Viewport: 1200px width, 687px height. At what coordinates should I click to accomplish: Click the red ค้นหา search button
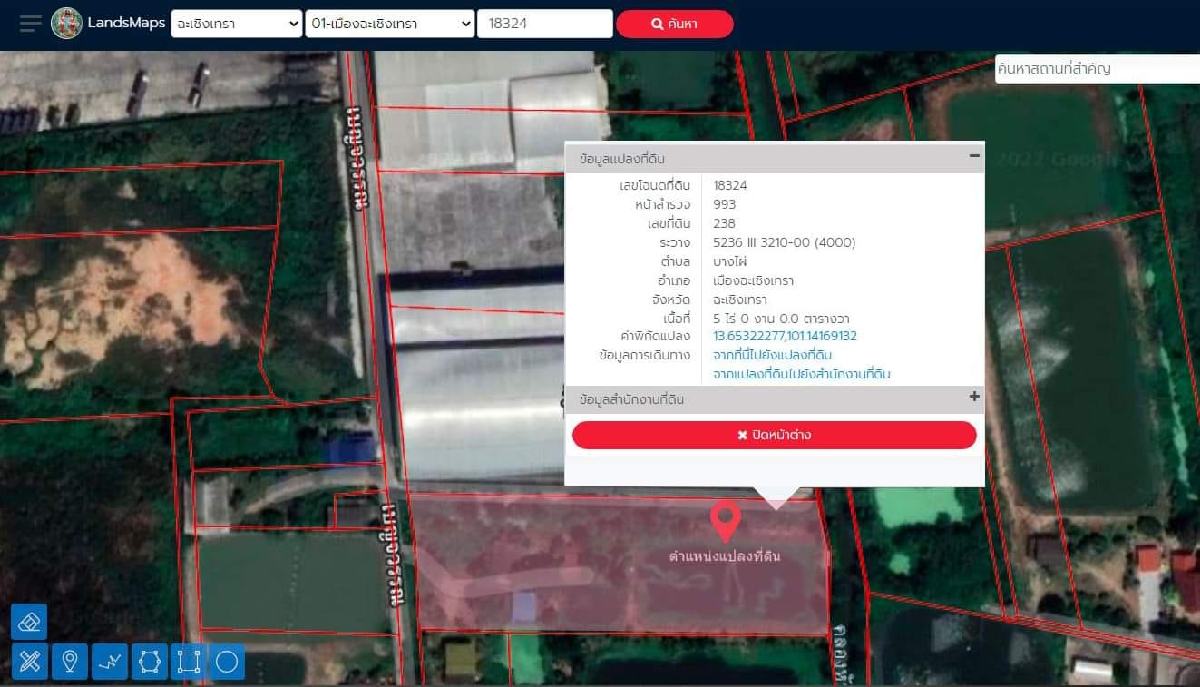click(x=675, y=24)
